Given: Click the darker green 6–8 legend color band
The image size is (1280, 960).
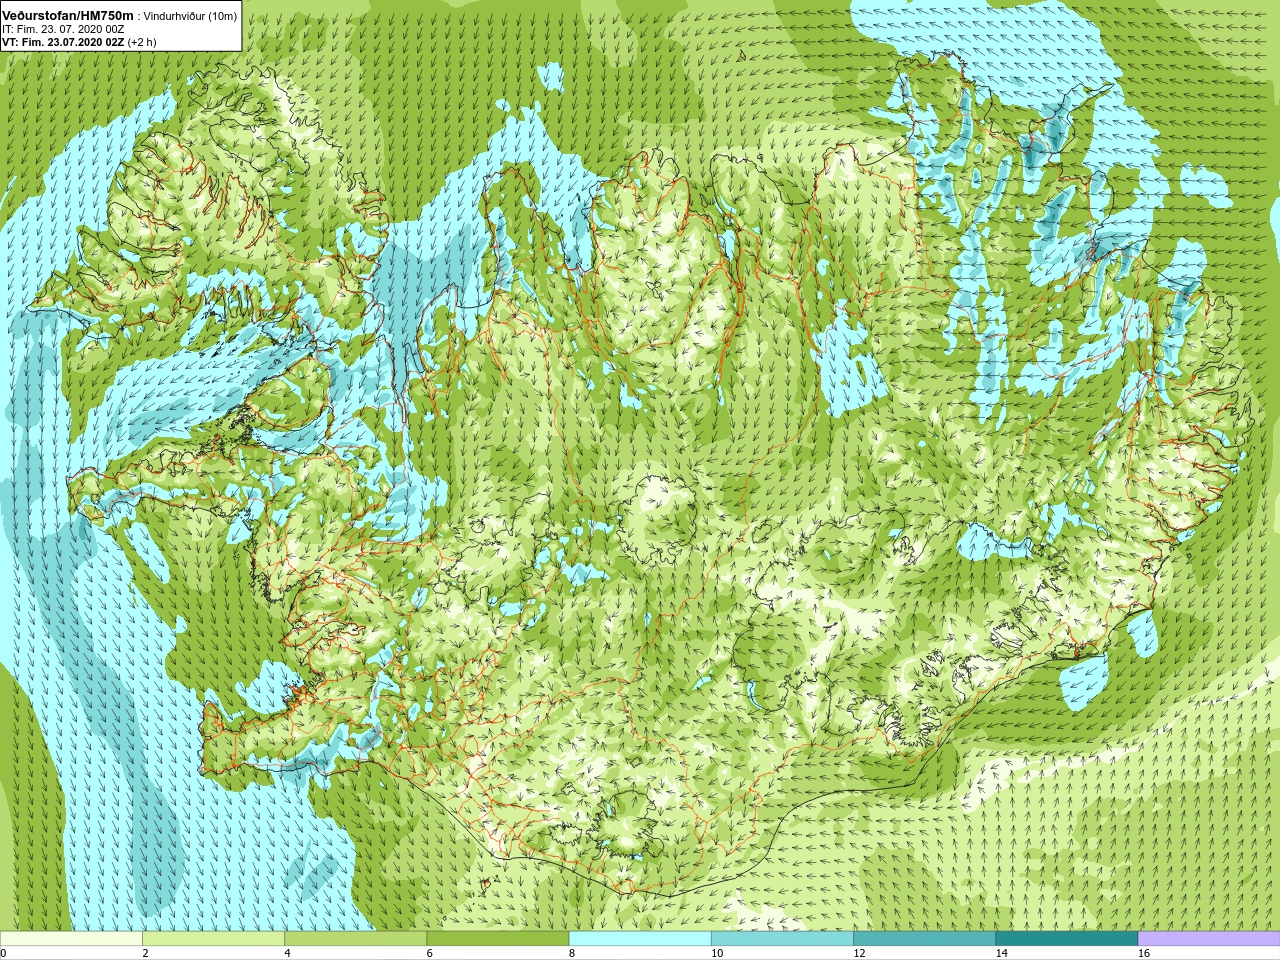Looking at the screenshot, I should (498, 939).
